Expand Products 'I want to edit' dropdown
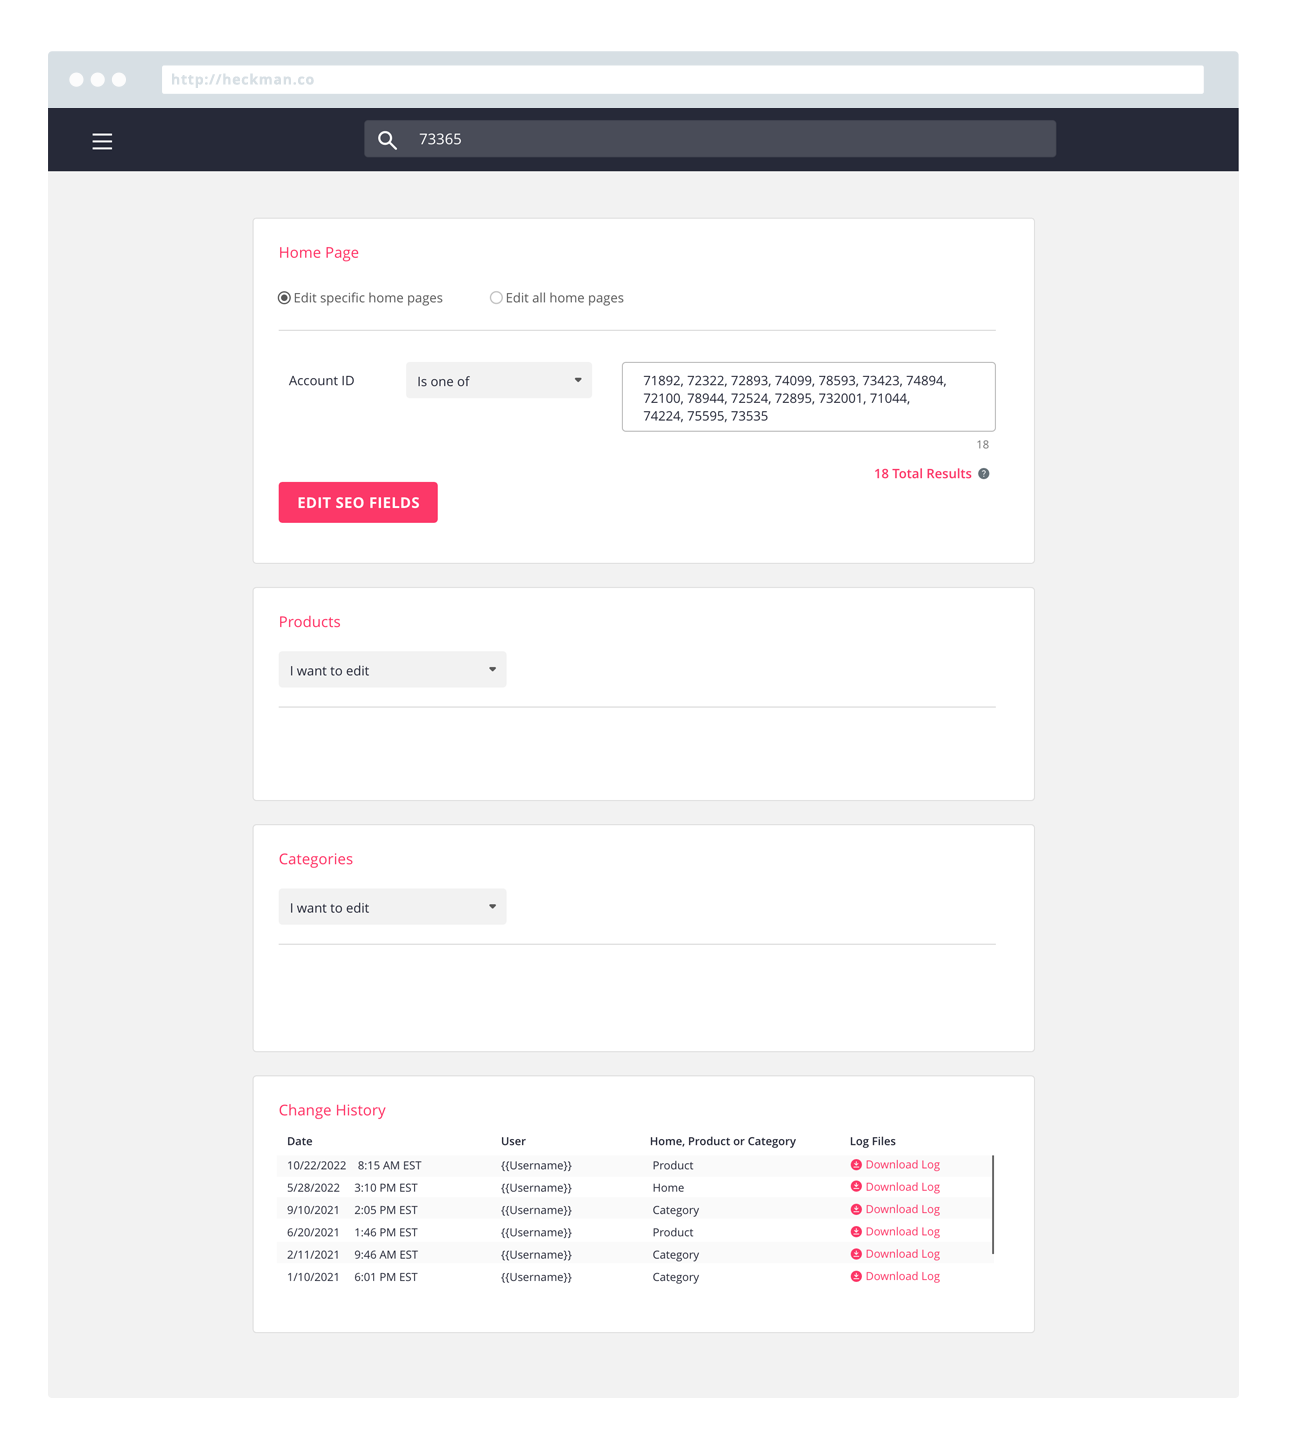Screen dimensions: 1300x1454 coord(392,670)
